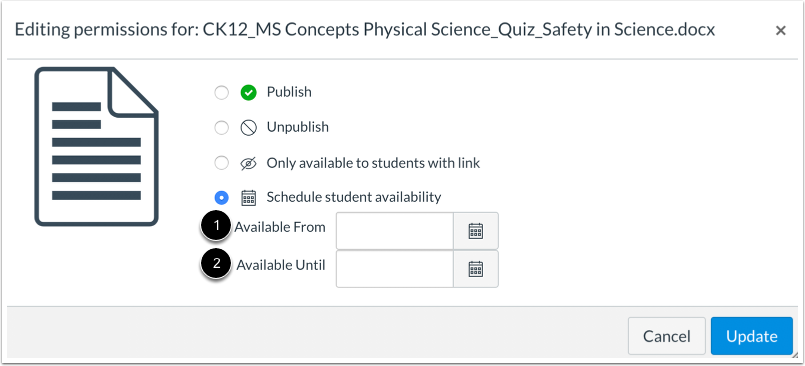Image resolution: width=805 pixels, height=366 pixels.
Task: Click the Cancel button
Action: [667, 336]
